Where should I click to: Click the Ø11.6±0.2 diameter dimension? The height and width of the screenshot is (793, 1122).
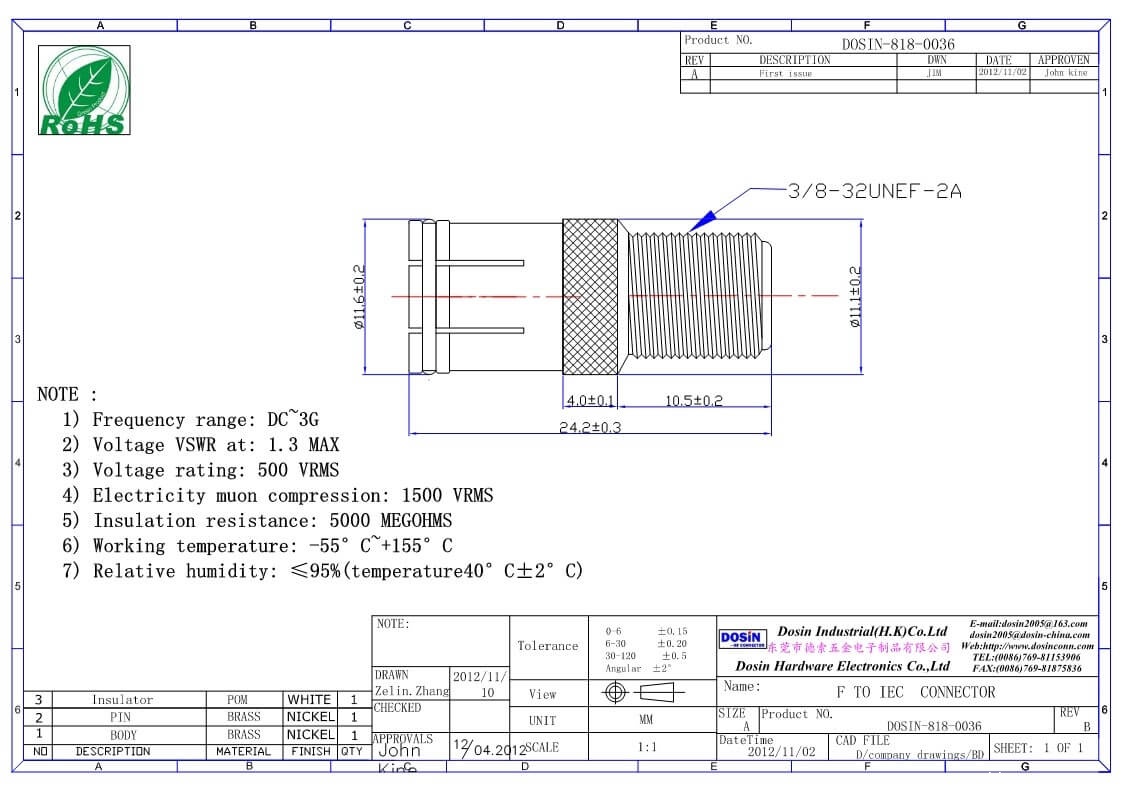[360, 296]
